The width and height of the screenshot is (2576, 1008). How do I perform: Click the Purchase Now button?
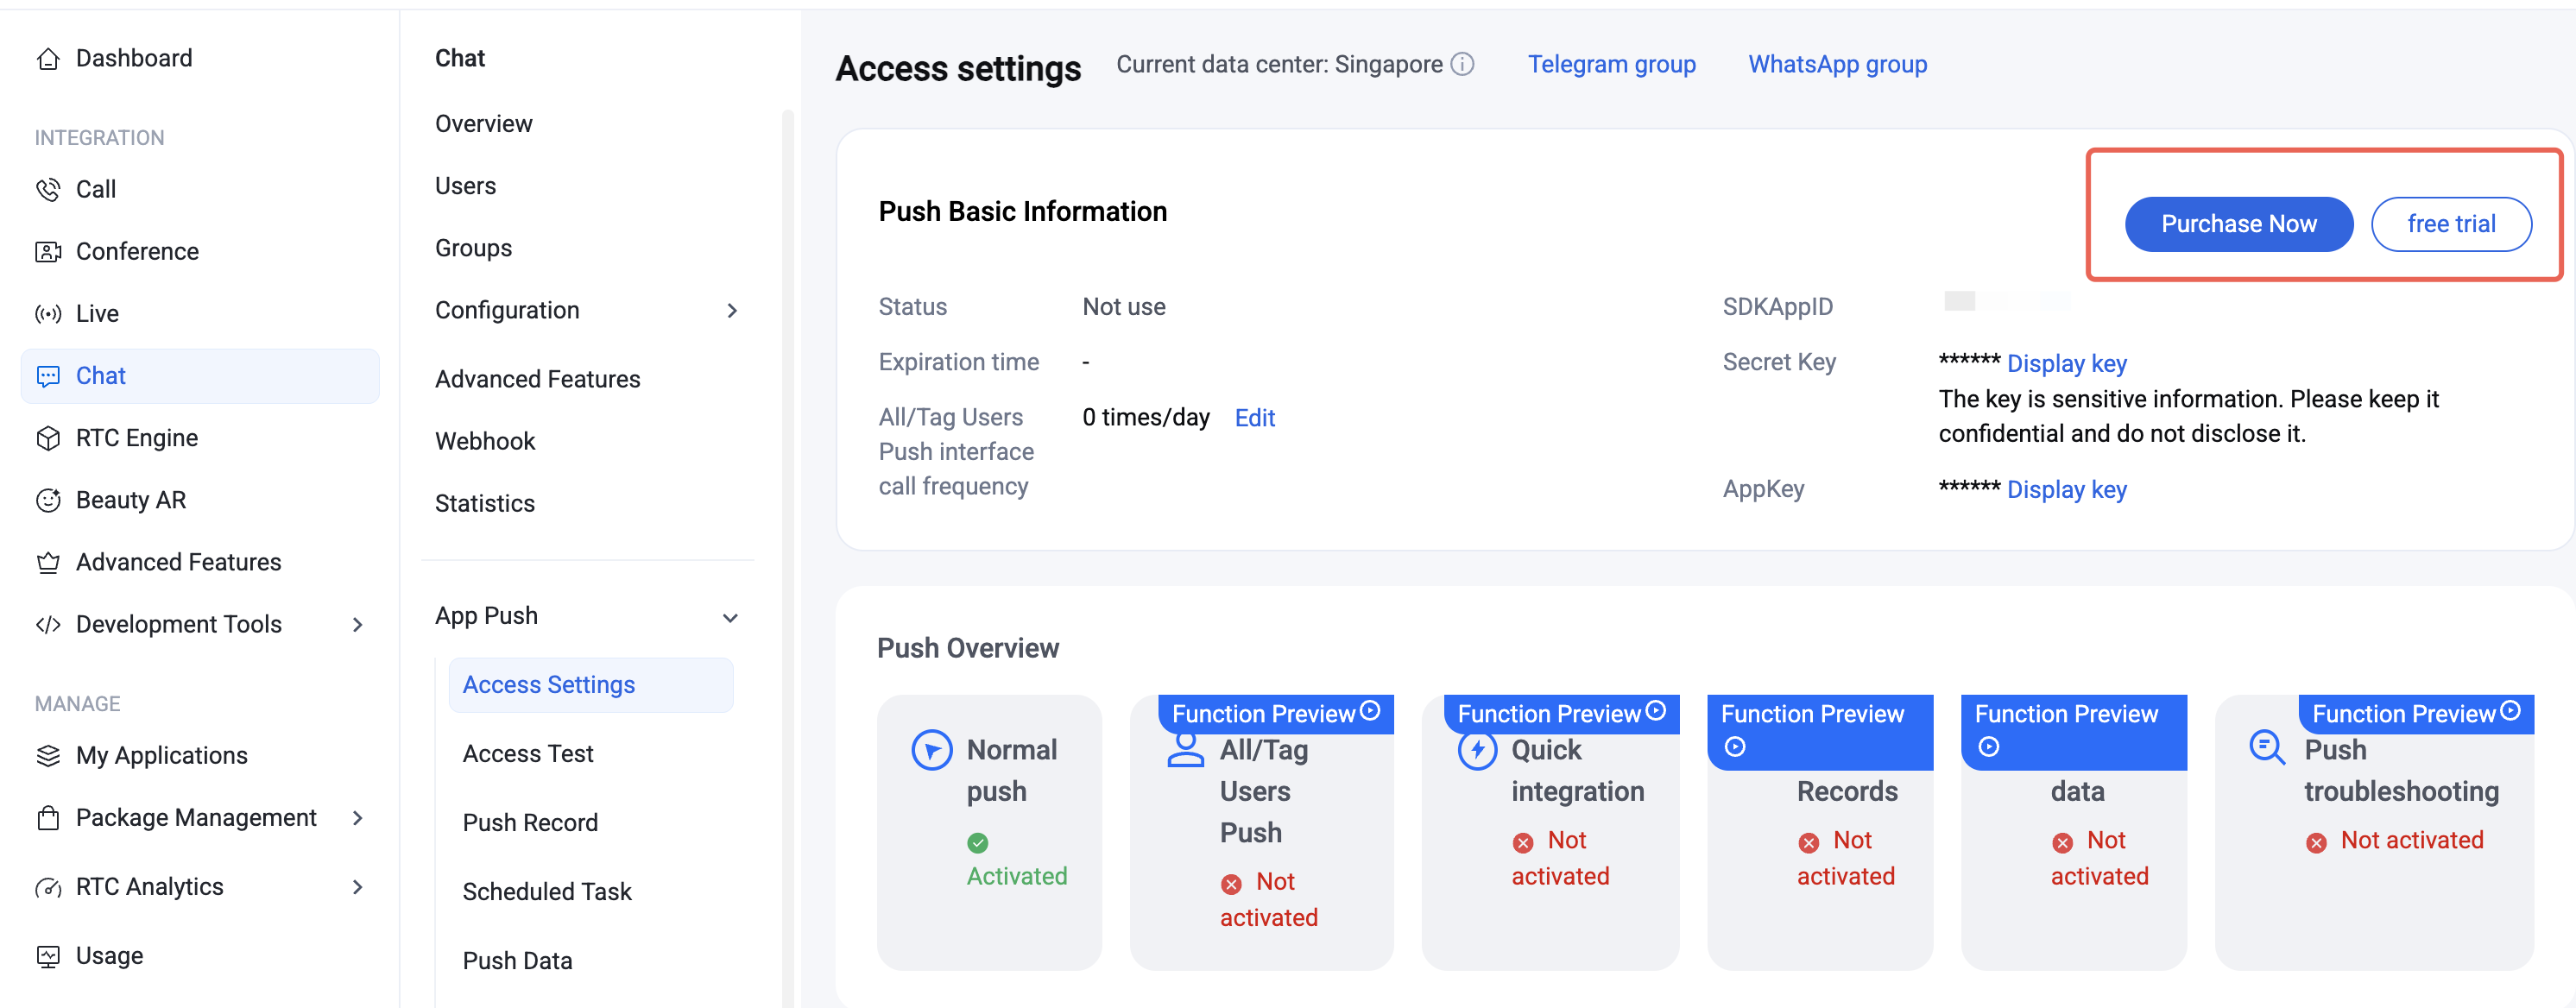point(2238,224)
